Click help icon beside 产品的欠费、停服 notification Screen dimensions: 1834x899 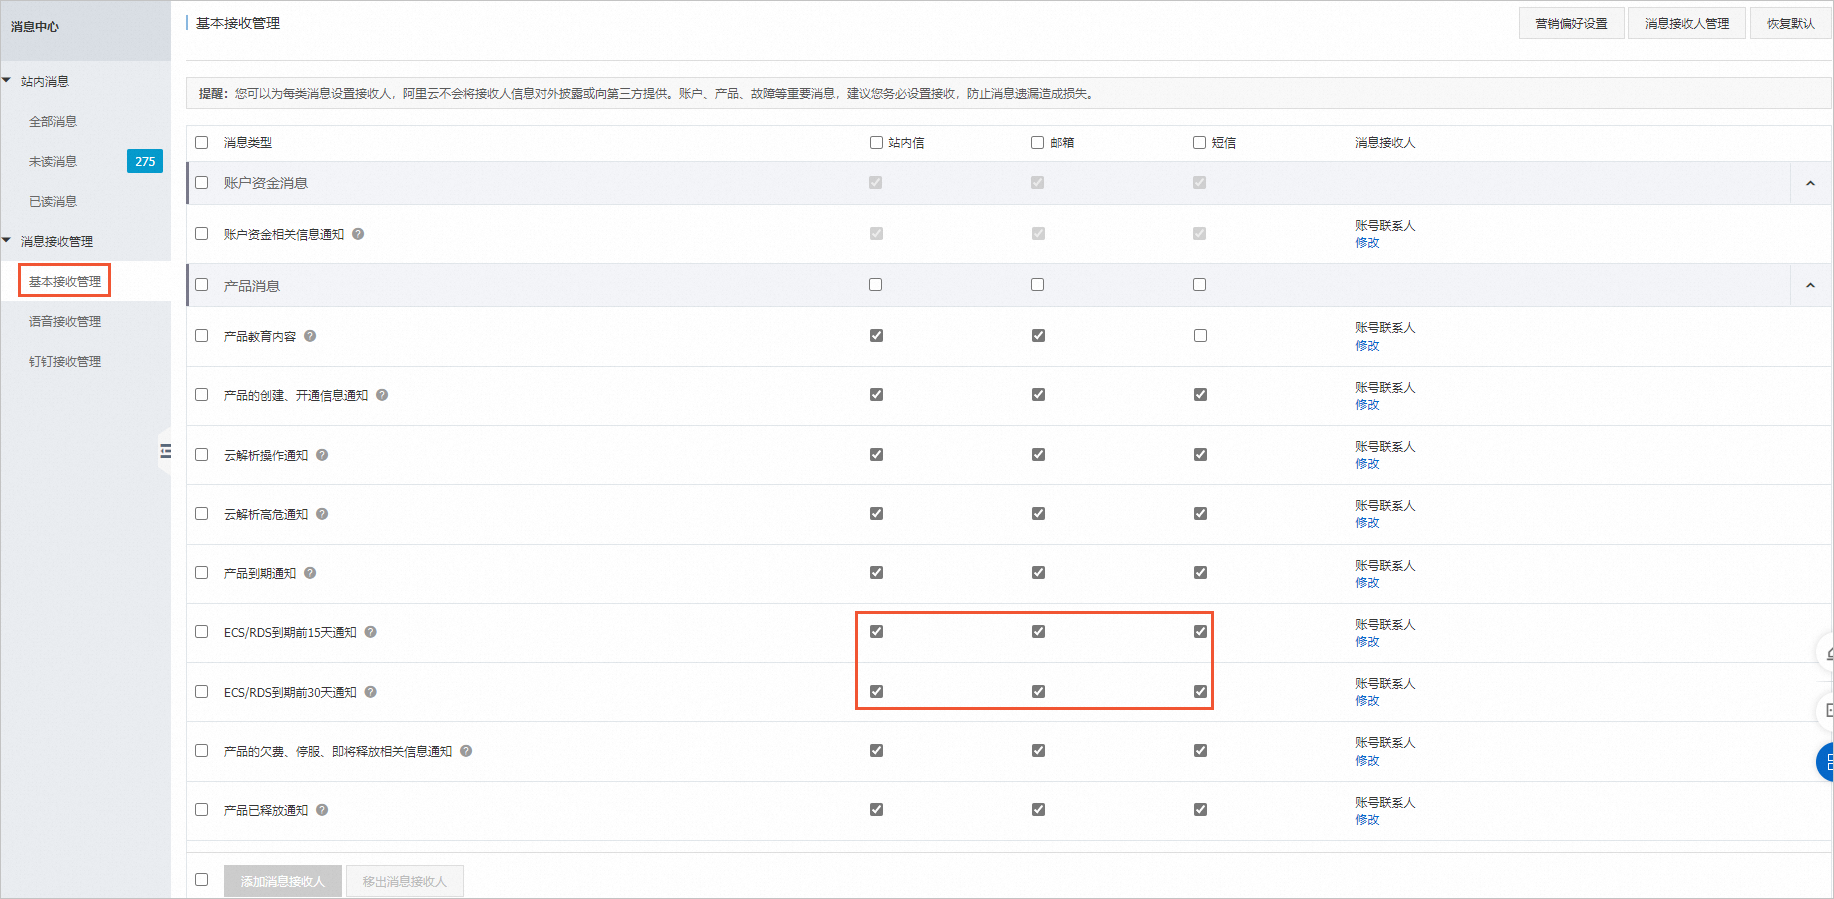tap(466, 751)
